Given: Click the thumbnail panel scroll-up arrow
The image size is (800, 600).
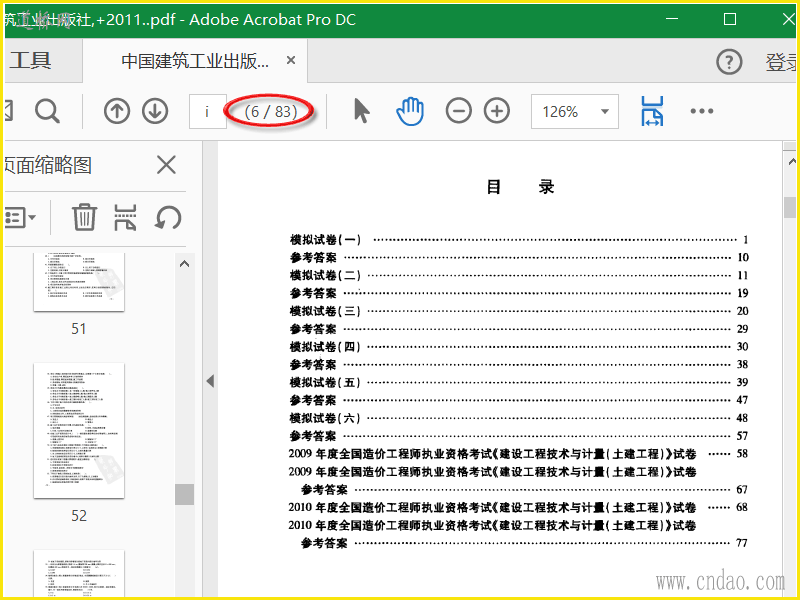Looking at the screenshot, I should click(184, 264).
